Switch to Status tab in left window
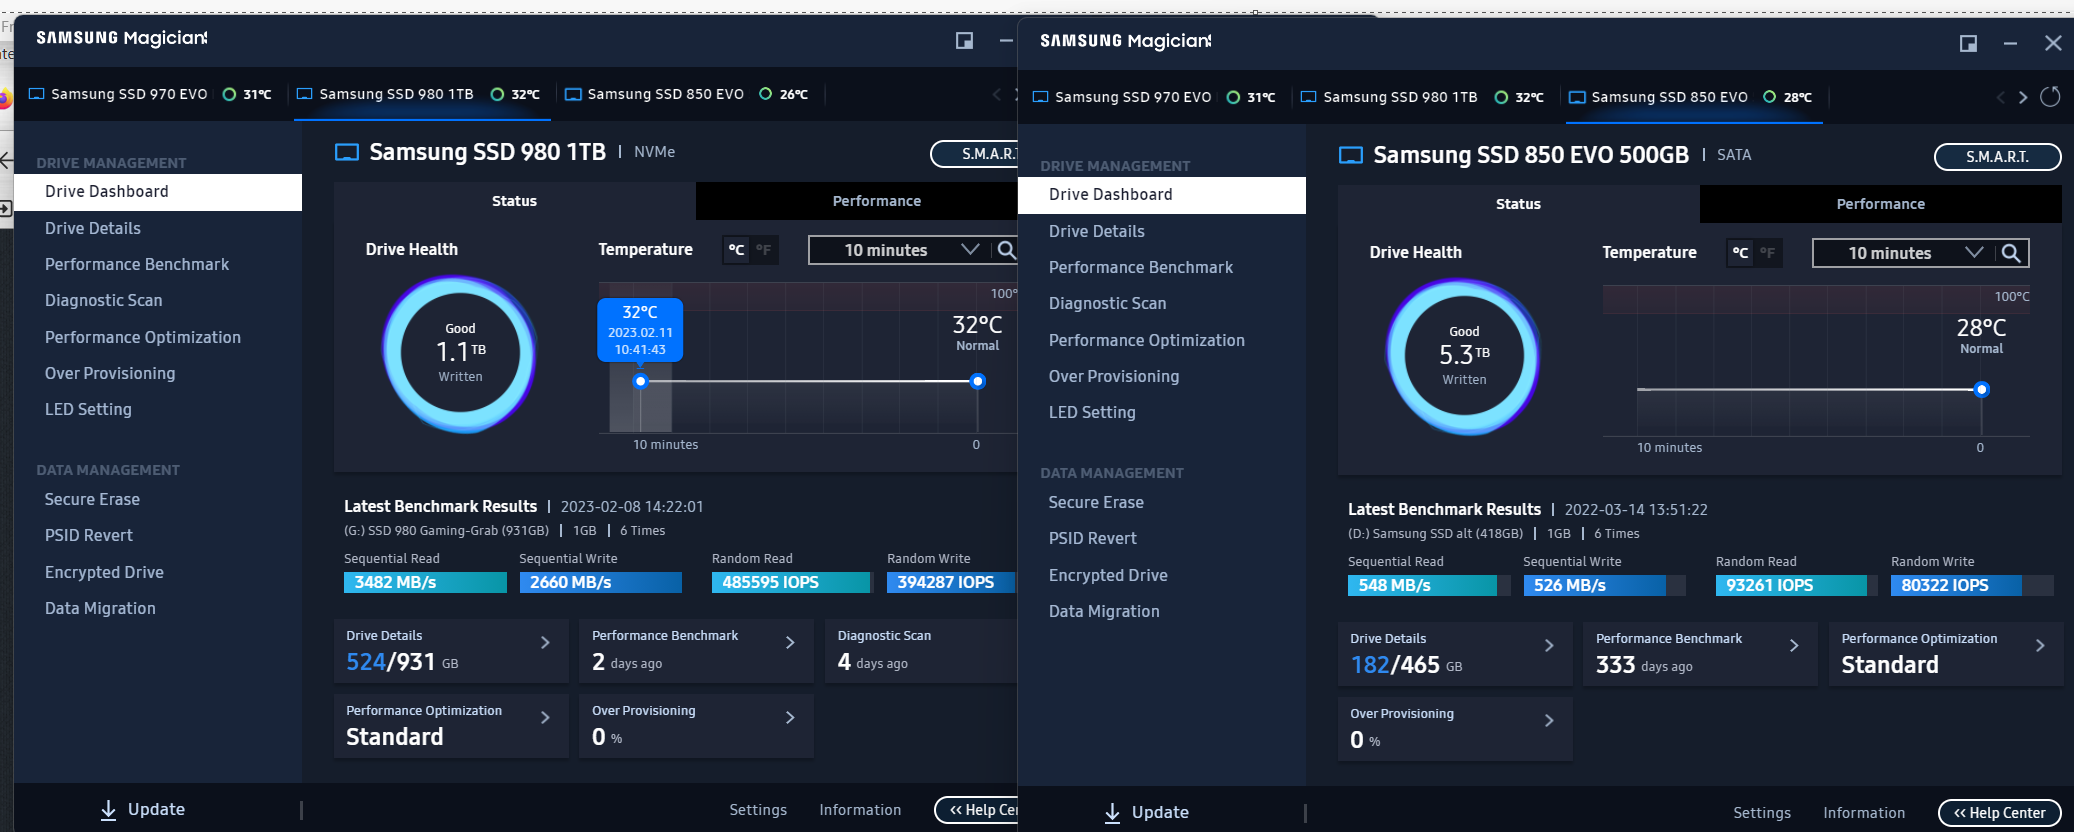The height and width of the screenshot is (832, 2074). pyautogui.click(x=515, y=201)
